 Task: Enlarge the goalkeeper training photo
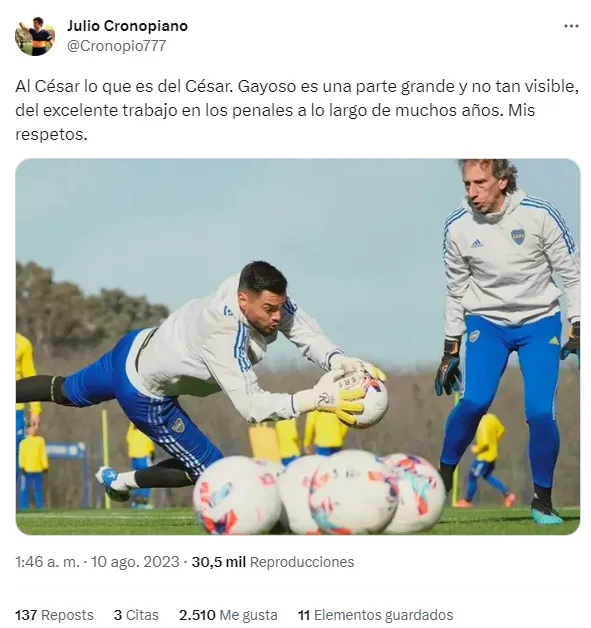point(298,347)
